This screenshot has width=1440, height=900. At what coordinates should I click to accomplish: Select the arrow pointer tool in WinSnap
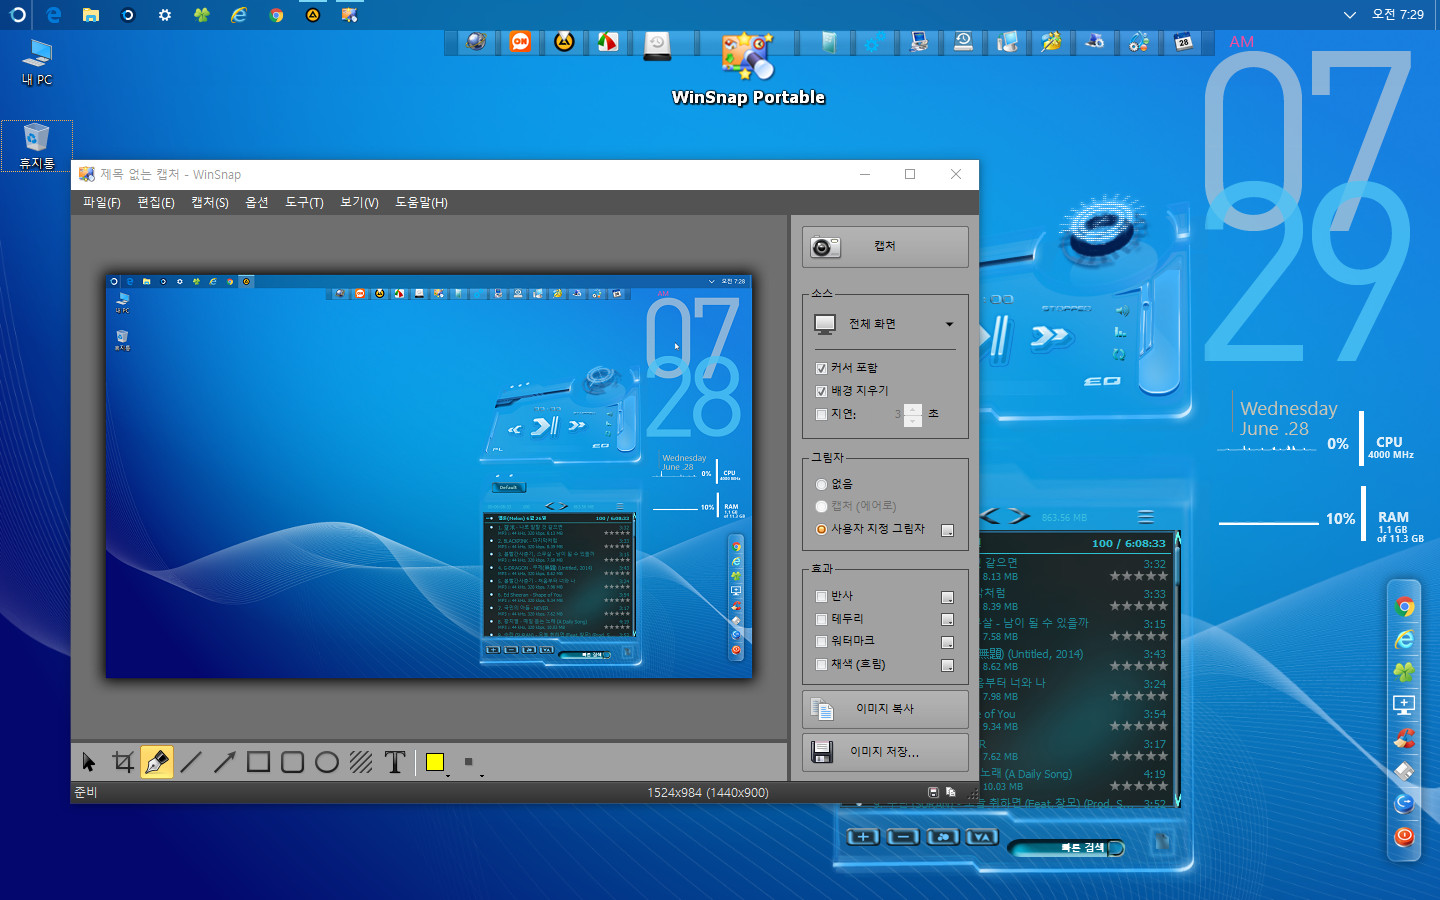(x=89, y=762)
